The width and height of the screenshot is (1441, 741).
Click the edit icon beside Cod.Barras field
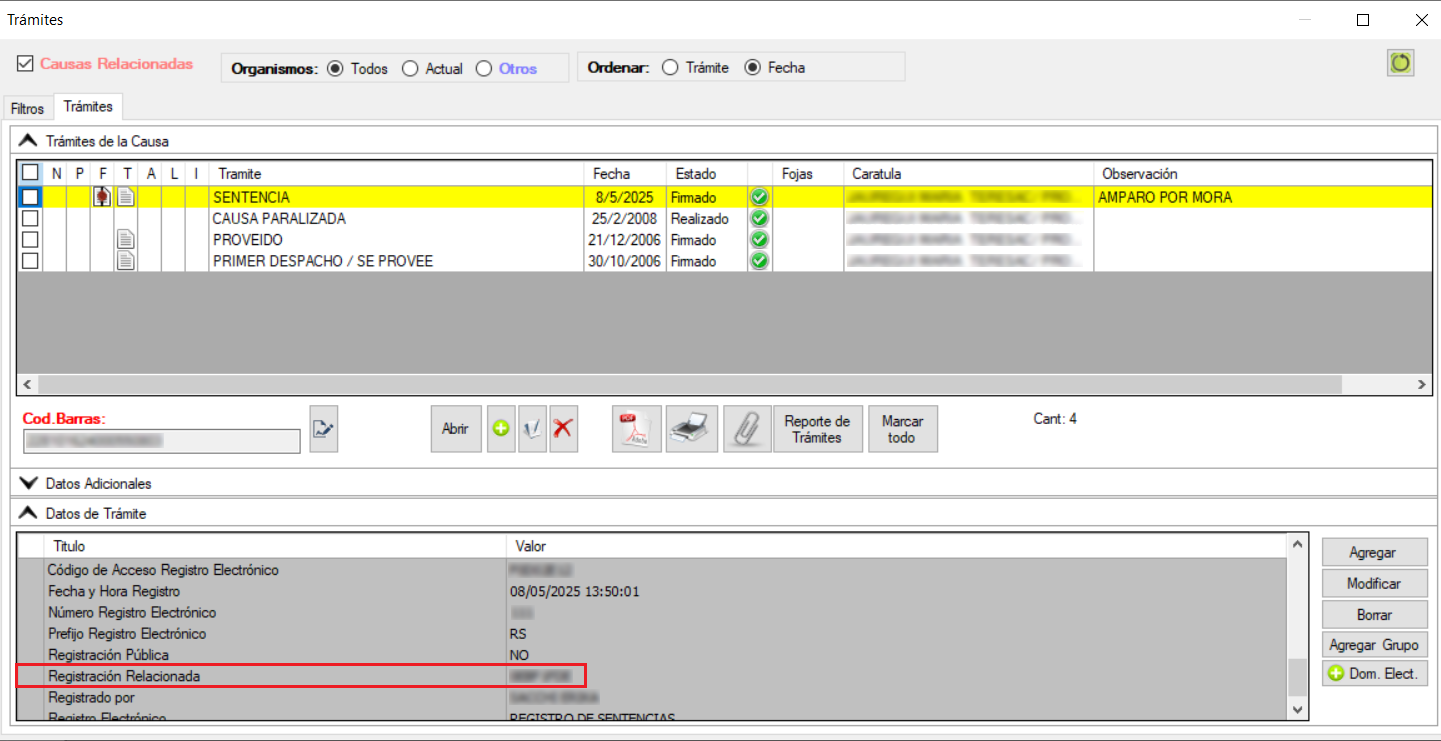click(324, 430)
